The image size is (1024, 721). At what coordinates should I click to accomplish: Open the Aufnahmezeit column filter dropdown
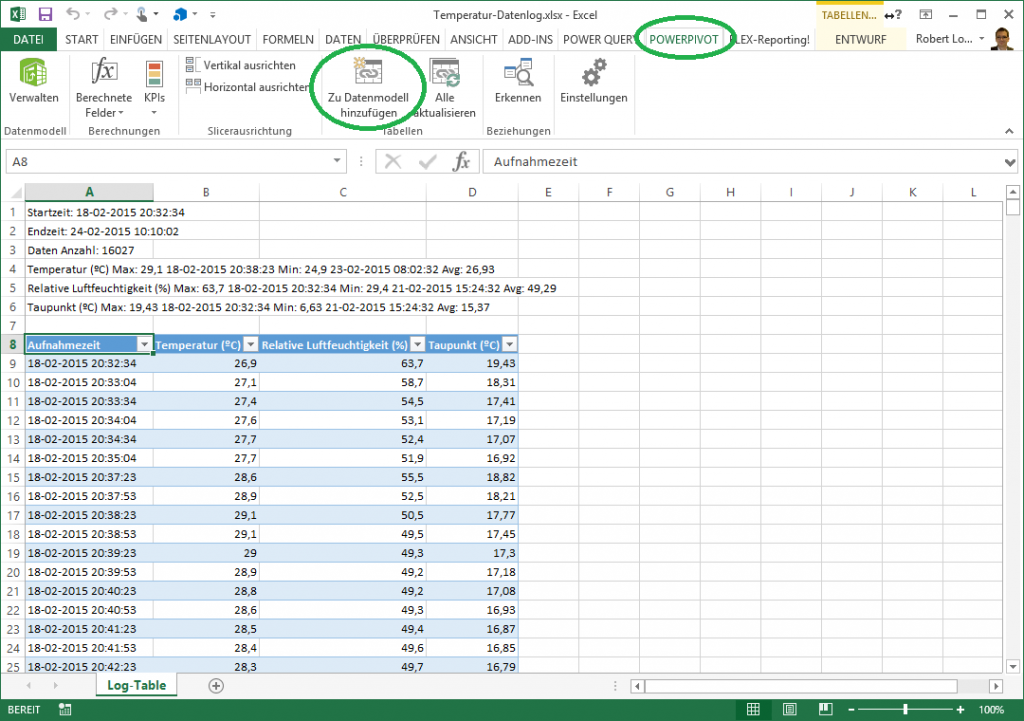(x=144, y=344)
